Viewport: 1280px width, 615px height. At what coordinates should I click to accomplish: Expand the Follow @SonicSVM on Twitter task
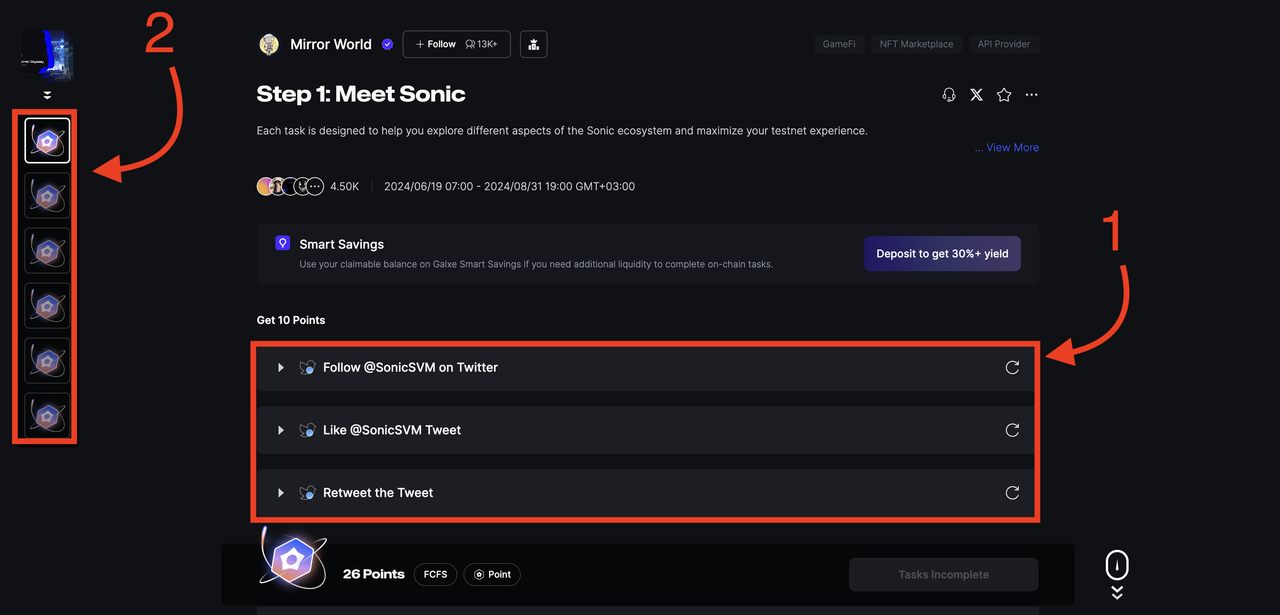(x=281, y=367)
